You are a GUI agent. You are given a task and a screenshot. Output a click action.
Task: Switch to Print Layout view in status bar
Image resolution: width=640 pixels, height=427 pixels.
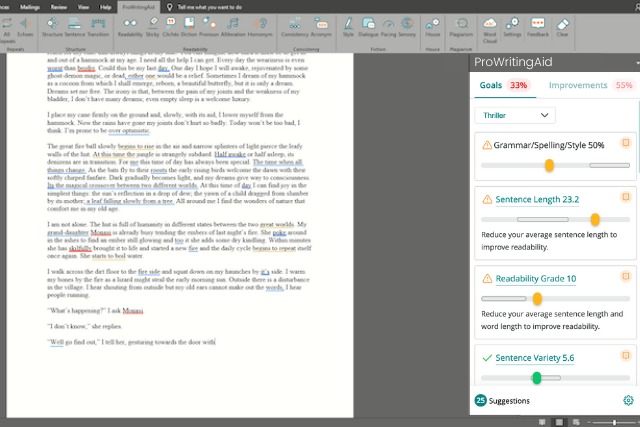pyautogui.click(x=559, y=422)
